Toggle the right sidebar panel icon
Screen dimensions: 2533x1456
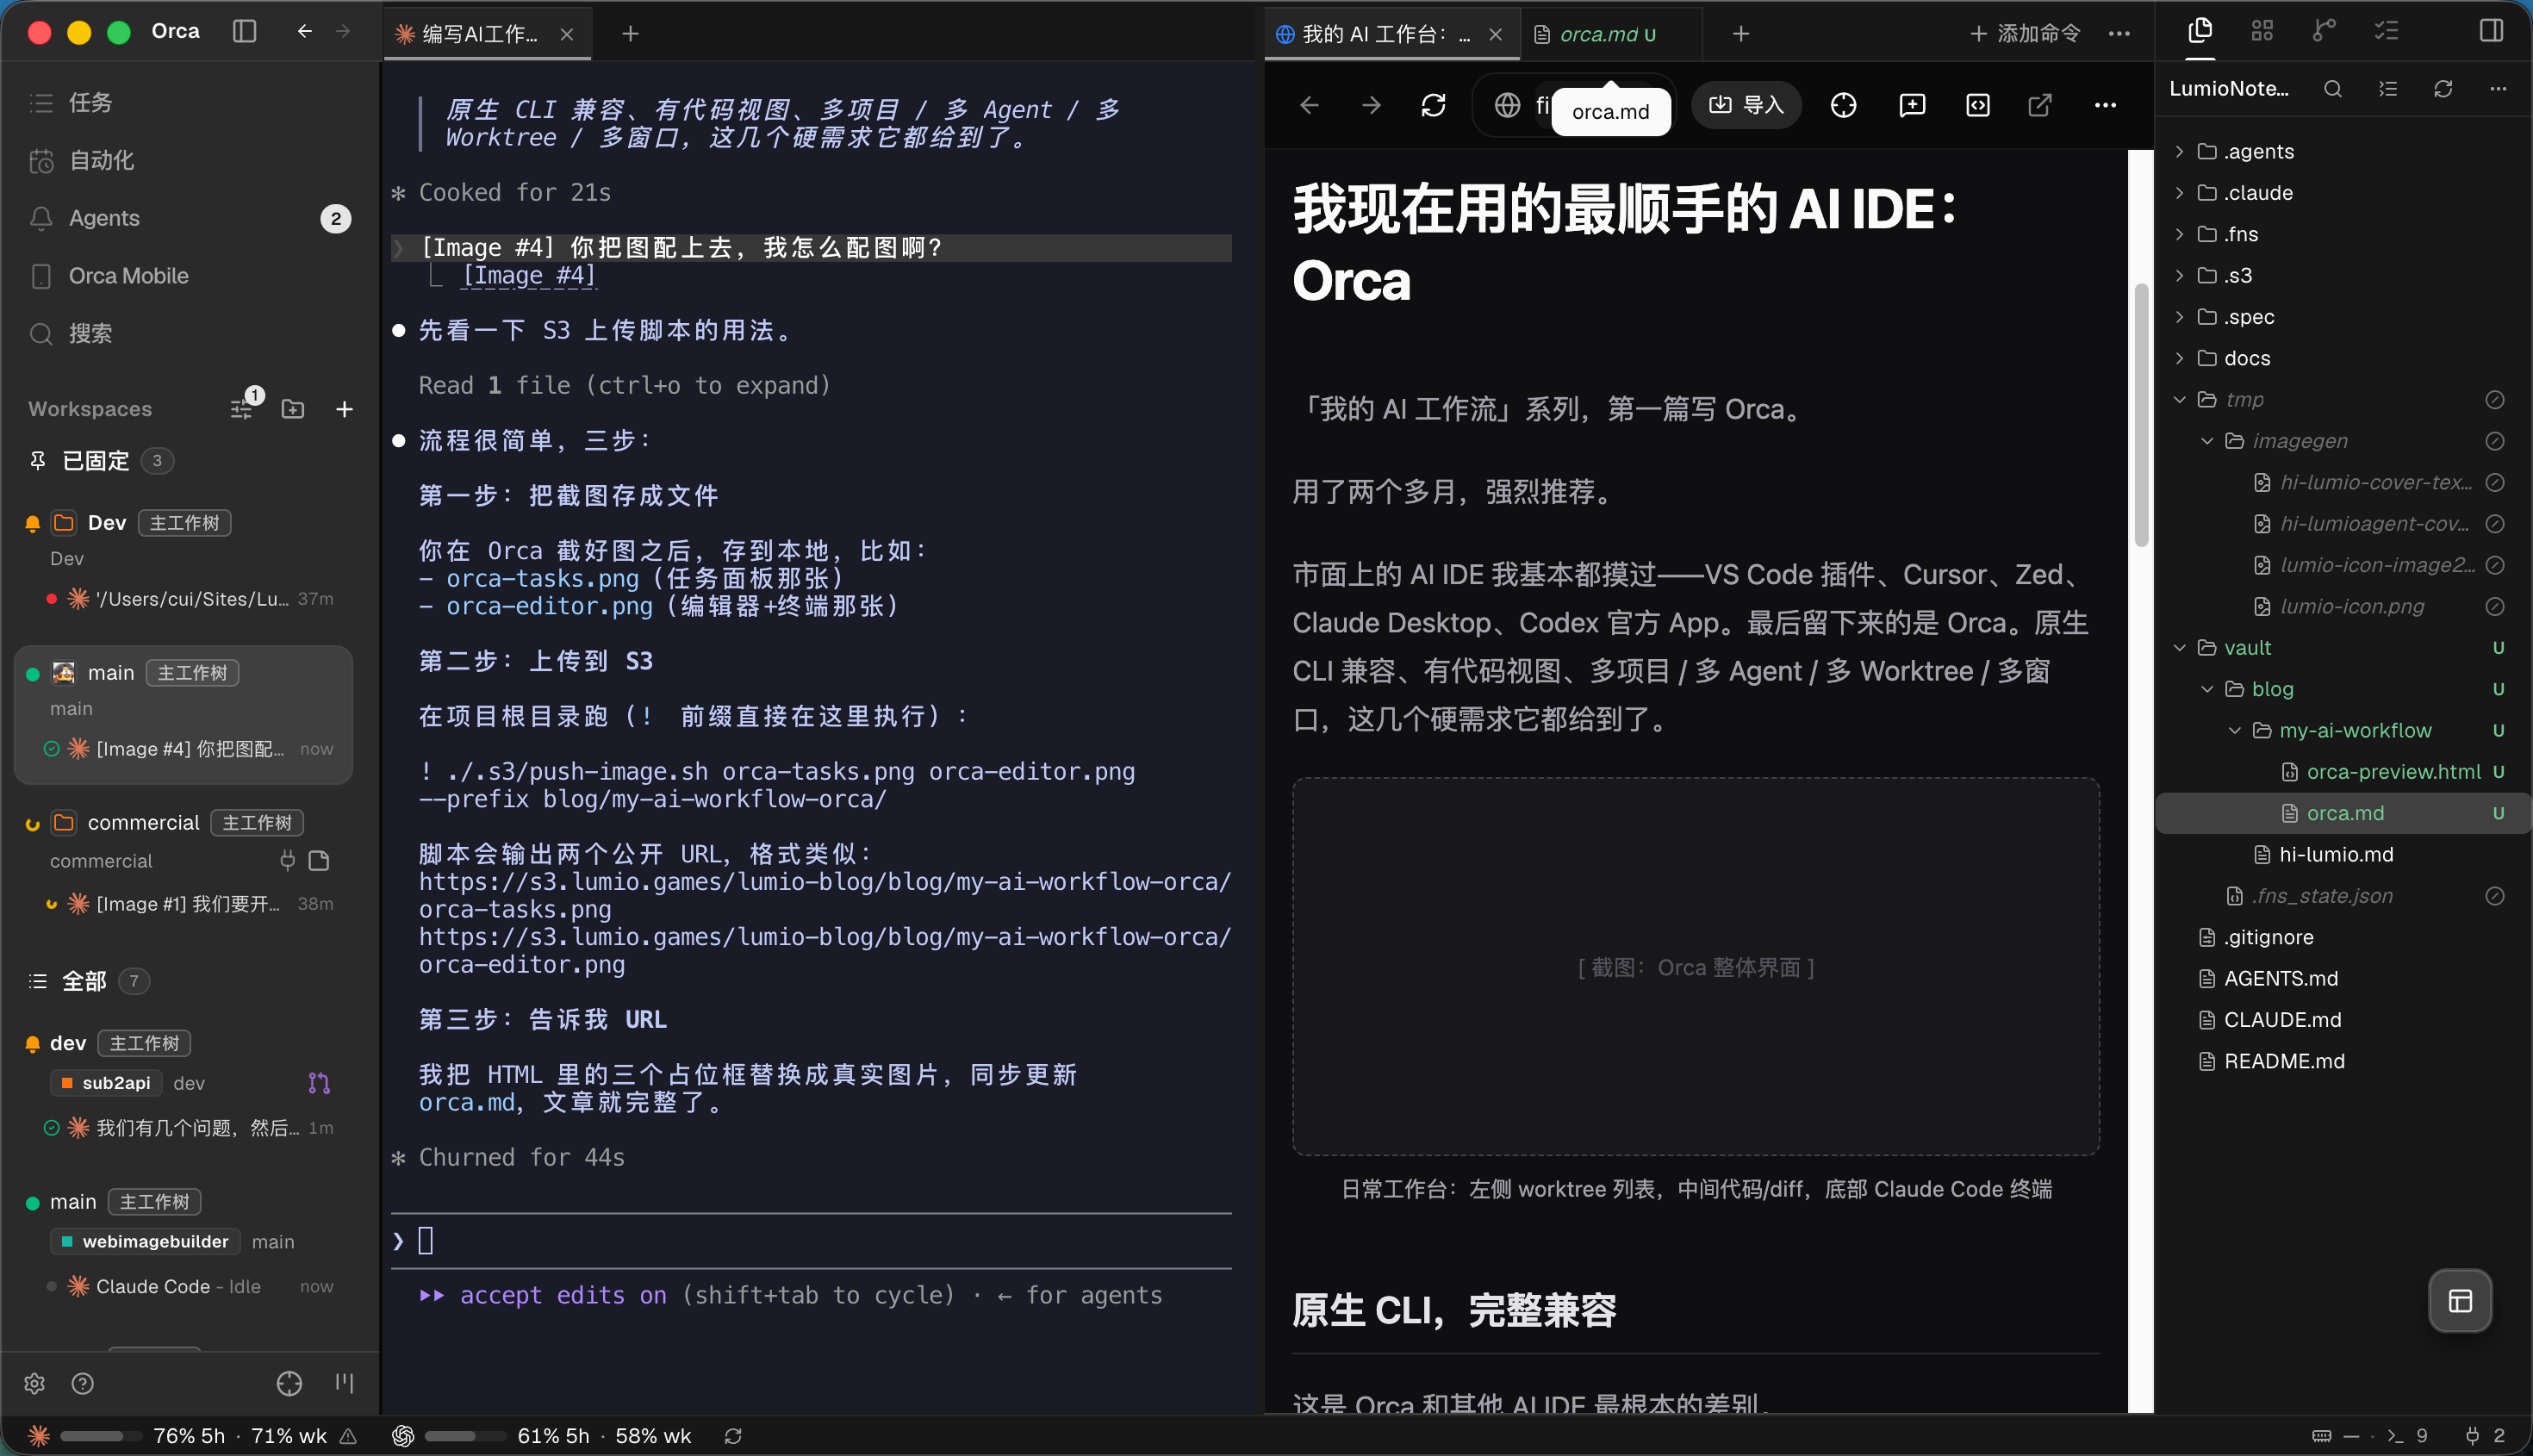2492,30
